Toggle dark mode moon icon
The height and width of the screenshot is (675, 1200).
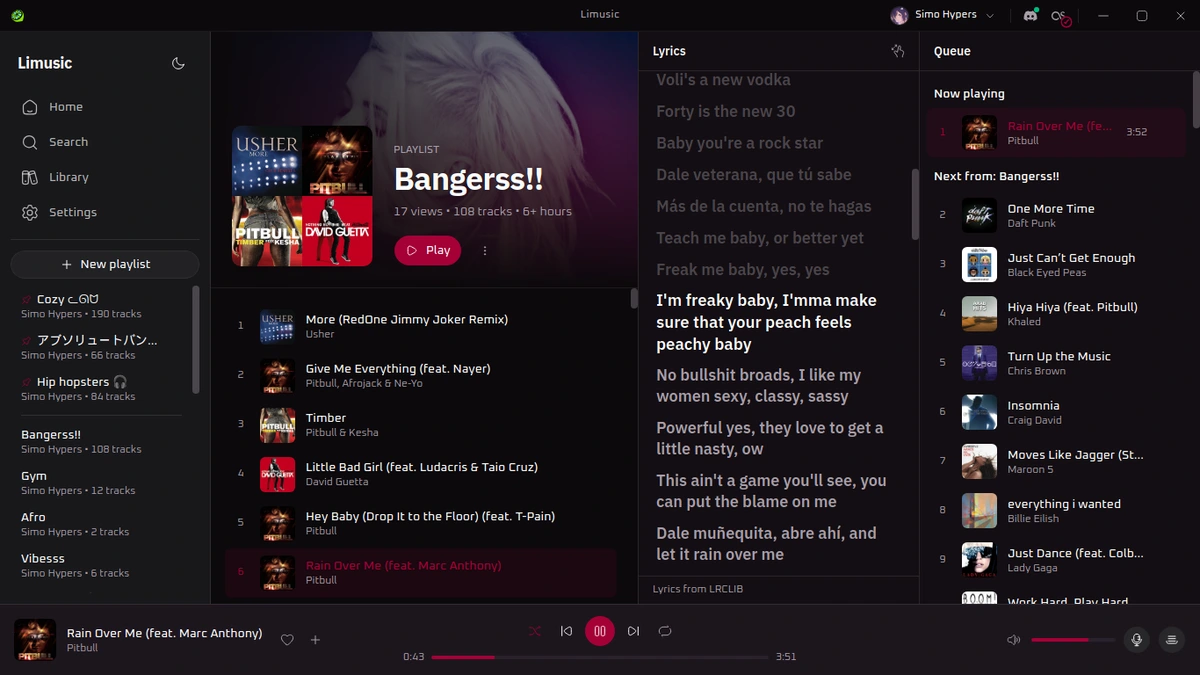[178, 63]
